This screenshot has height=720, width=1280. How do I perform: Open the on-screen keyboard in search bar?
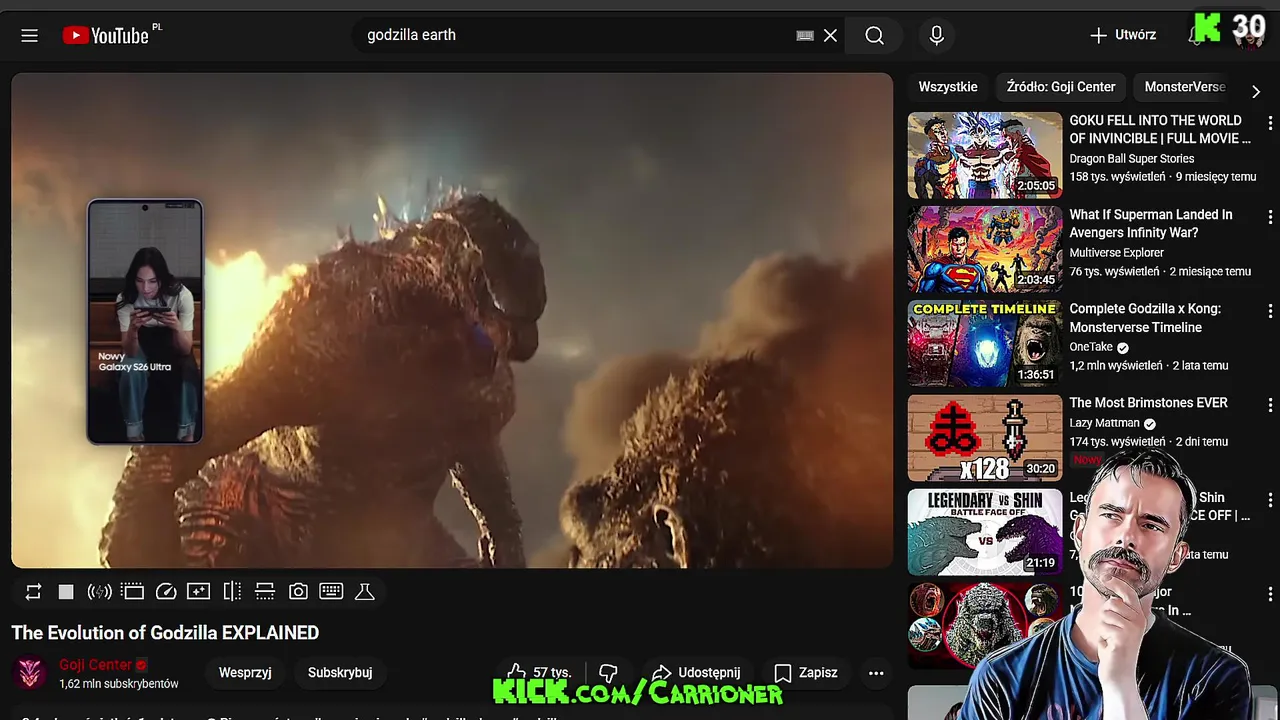805,36
